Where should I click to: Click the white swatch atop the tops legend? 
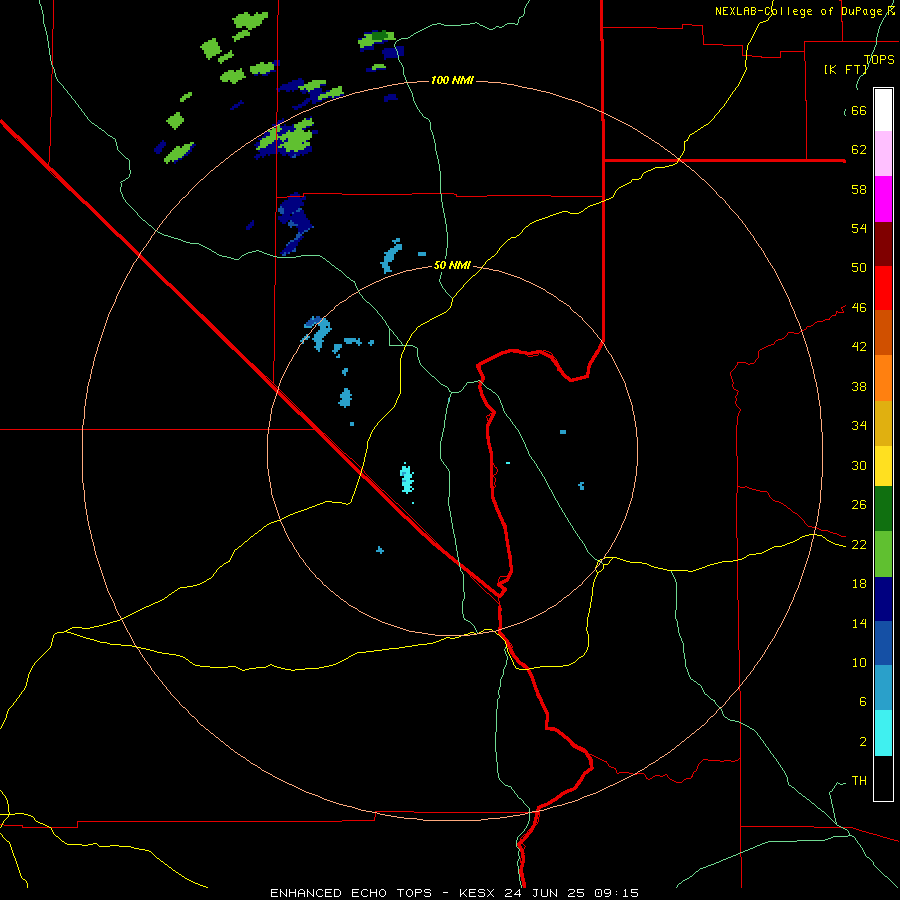pyautogui.click(x=883, y=110)
